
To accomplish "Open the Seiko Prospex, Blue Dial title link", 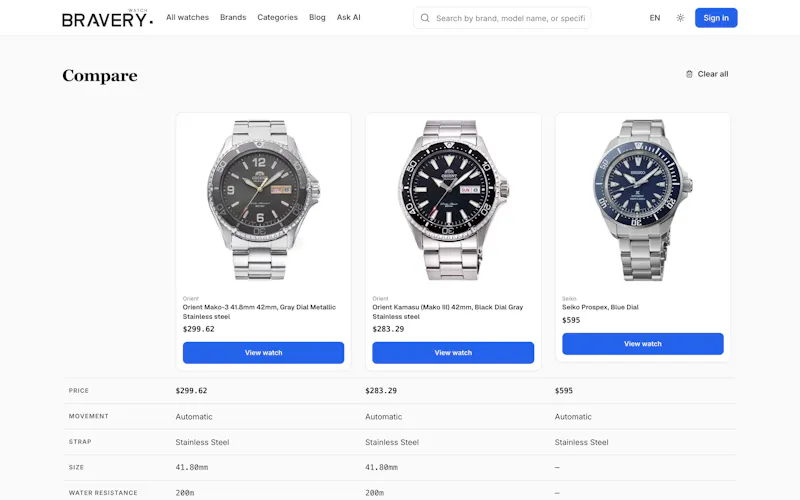I will [x=600, y=307].
